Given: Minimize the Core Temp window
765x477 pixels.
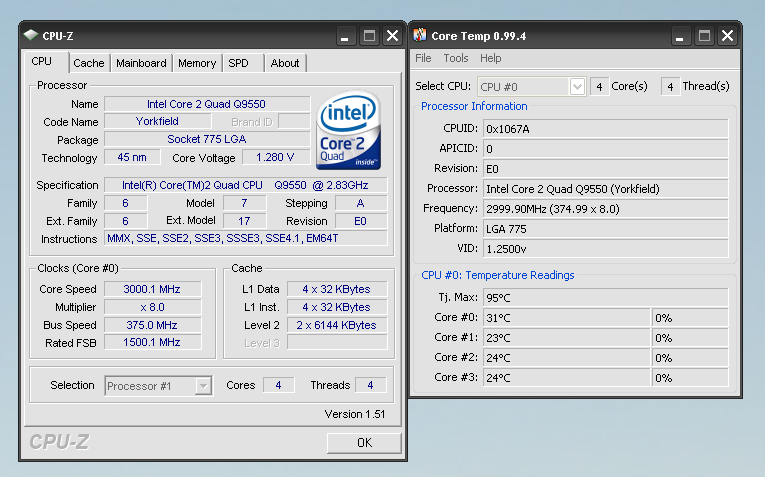Looking at the screenshot, I should tap(680, 36).
